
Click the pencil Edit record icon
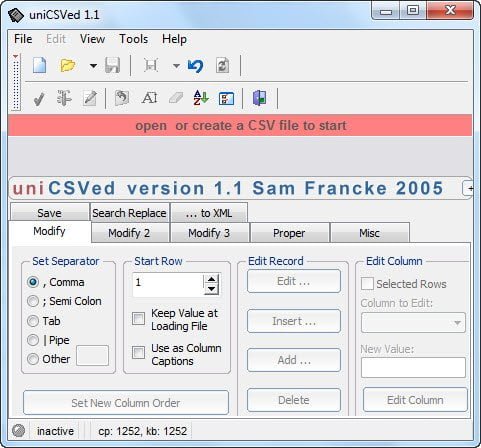tap(90, 98)
